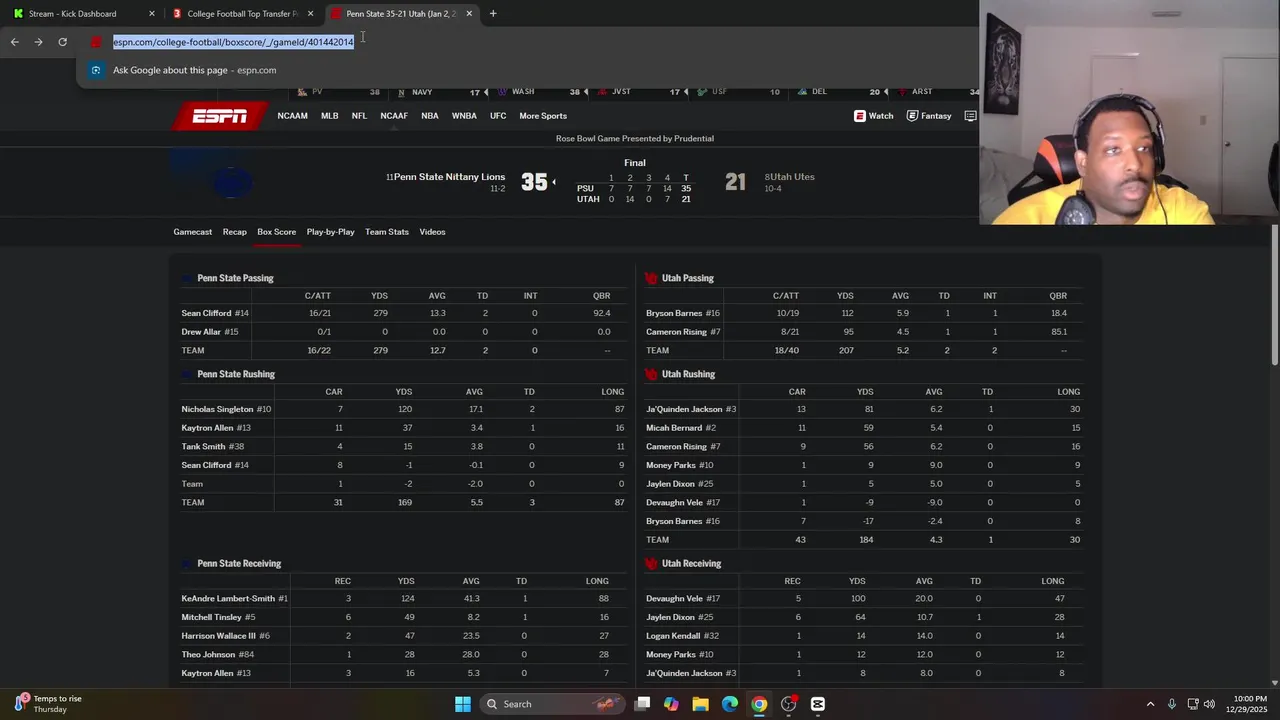Click the ESPN logo
1280x720 pixels.
point(220,116)
